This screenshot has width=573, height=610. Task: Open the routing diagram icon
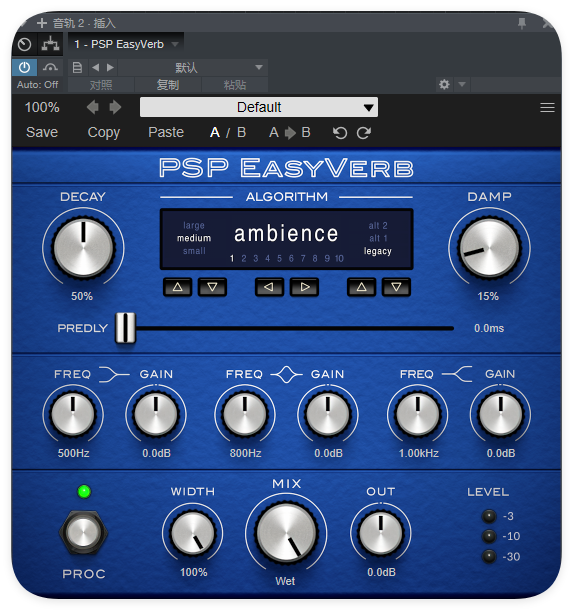coord(51,44)
